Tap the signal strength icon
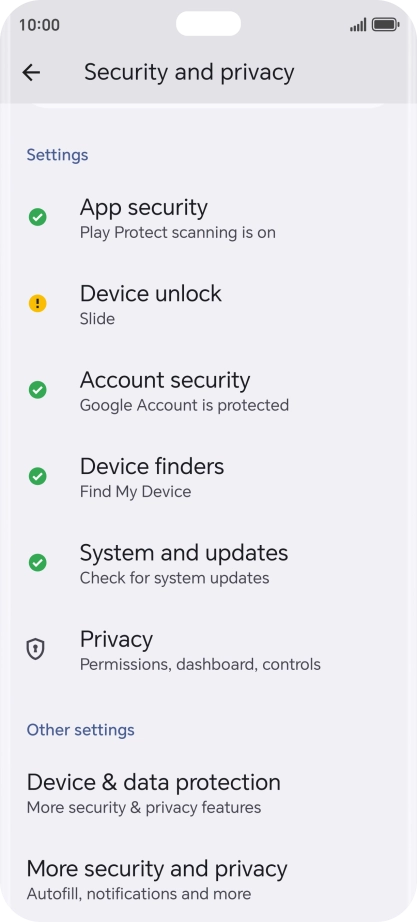Image resolution: width=417 pixels, height=922 pixels. pyautogui.click(x=358, y=25)
